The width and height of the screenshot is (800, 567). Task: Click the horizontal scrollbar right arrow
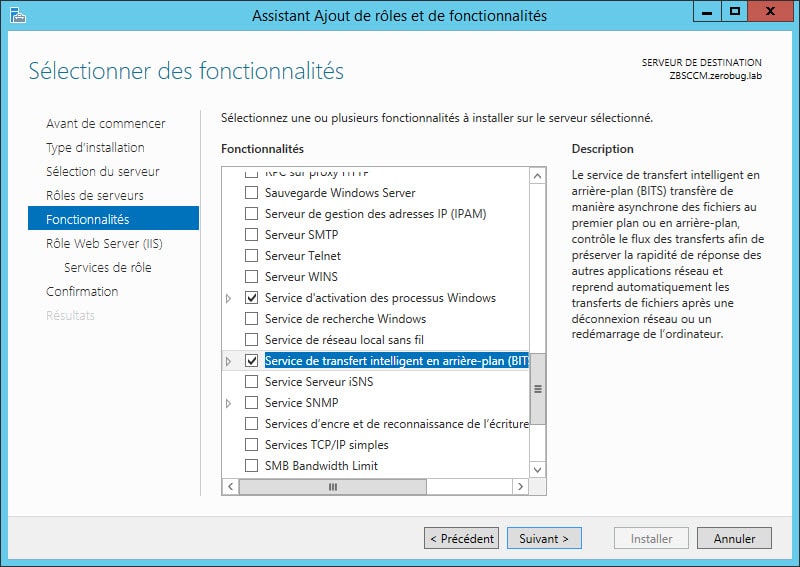point(520,486)
